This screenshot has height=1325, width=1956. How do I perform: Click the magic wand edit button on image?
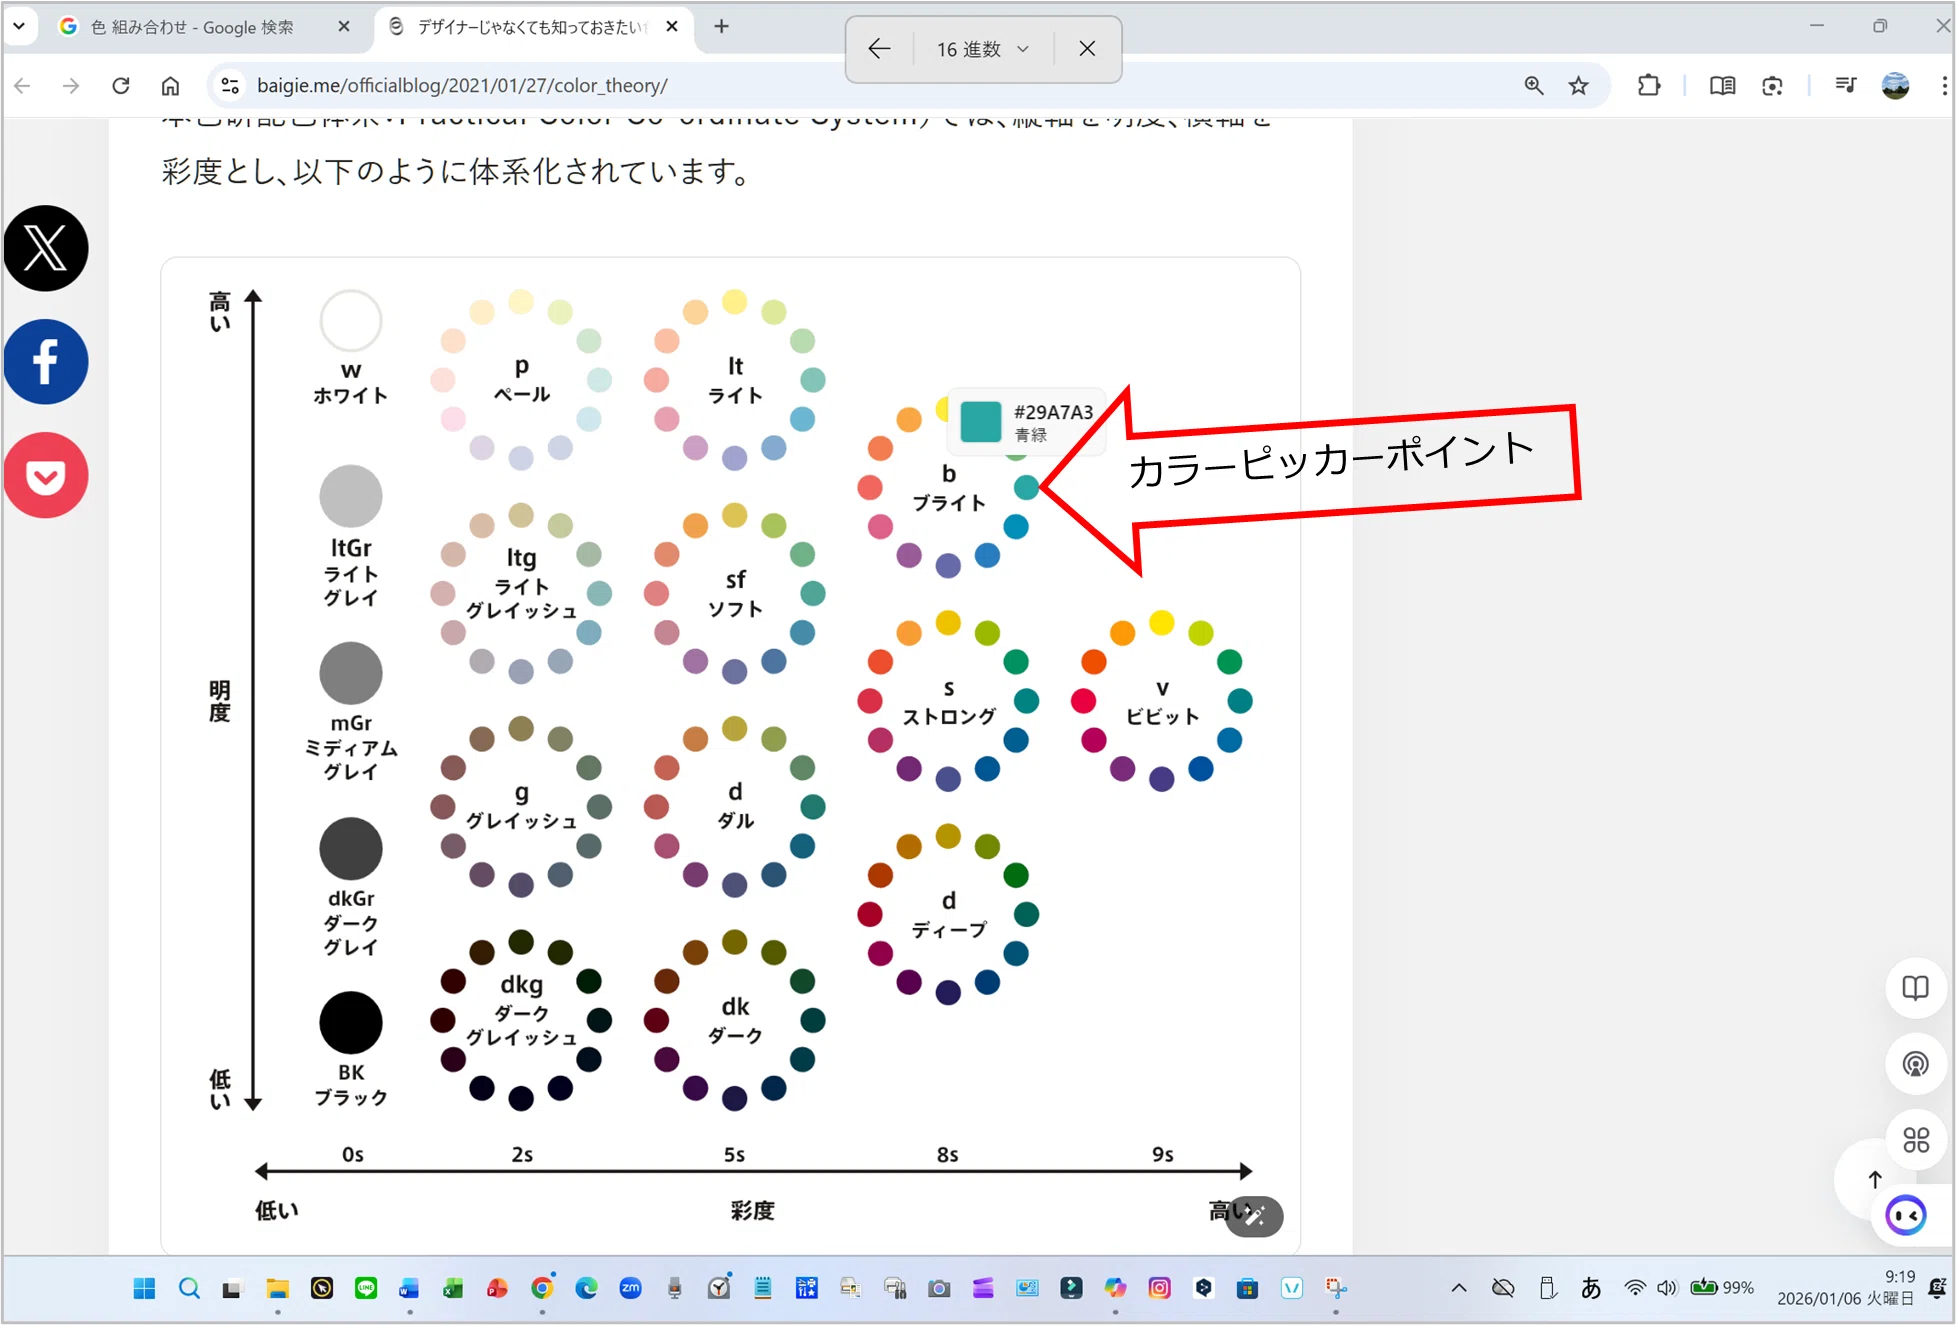coord(1255,1217)
